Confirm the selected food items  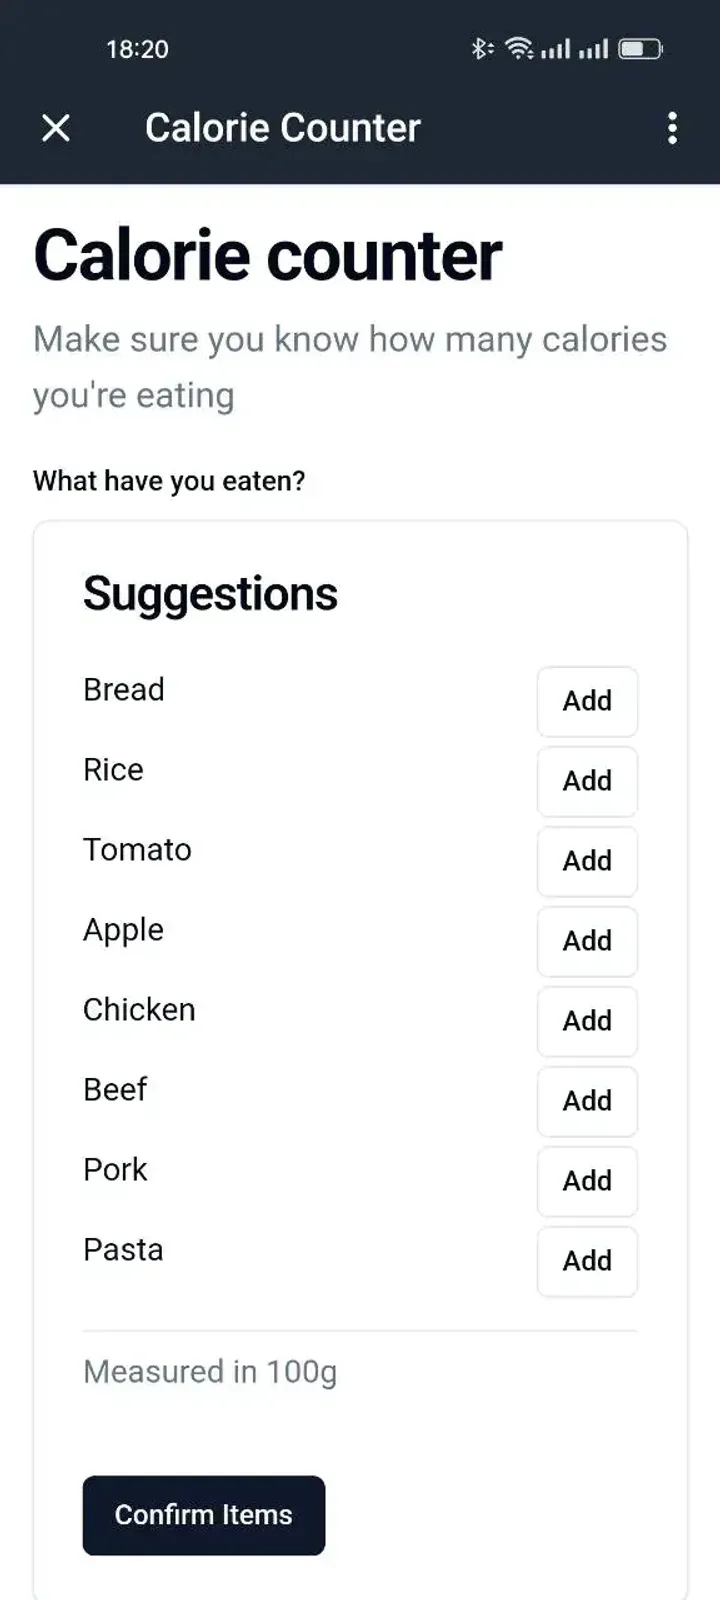204,1515
